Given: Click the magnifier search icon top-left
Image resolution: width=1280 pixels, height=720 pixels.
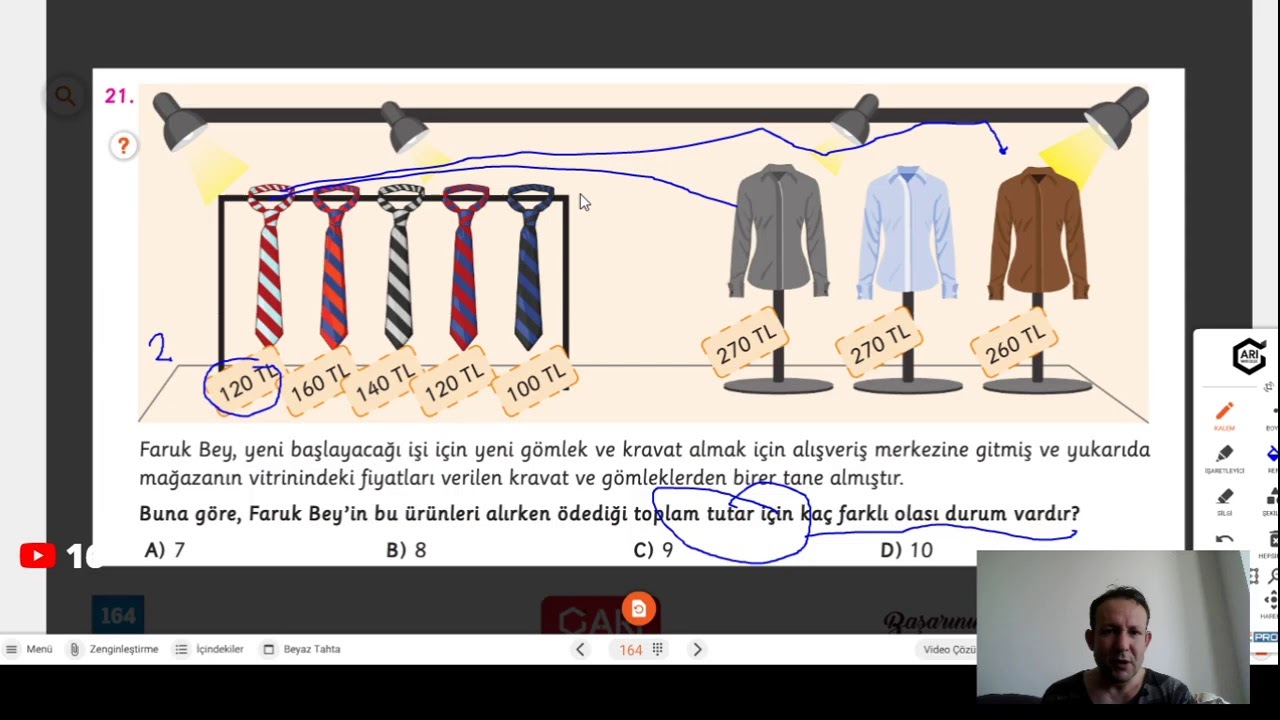Looking at the screenshot, I should (65, 96).
